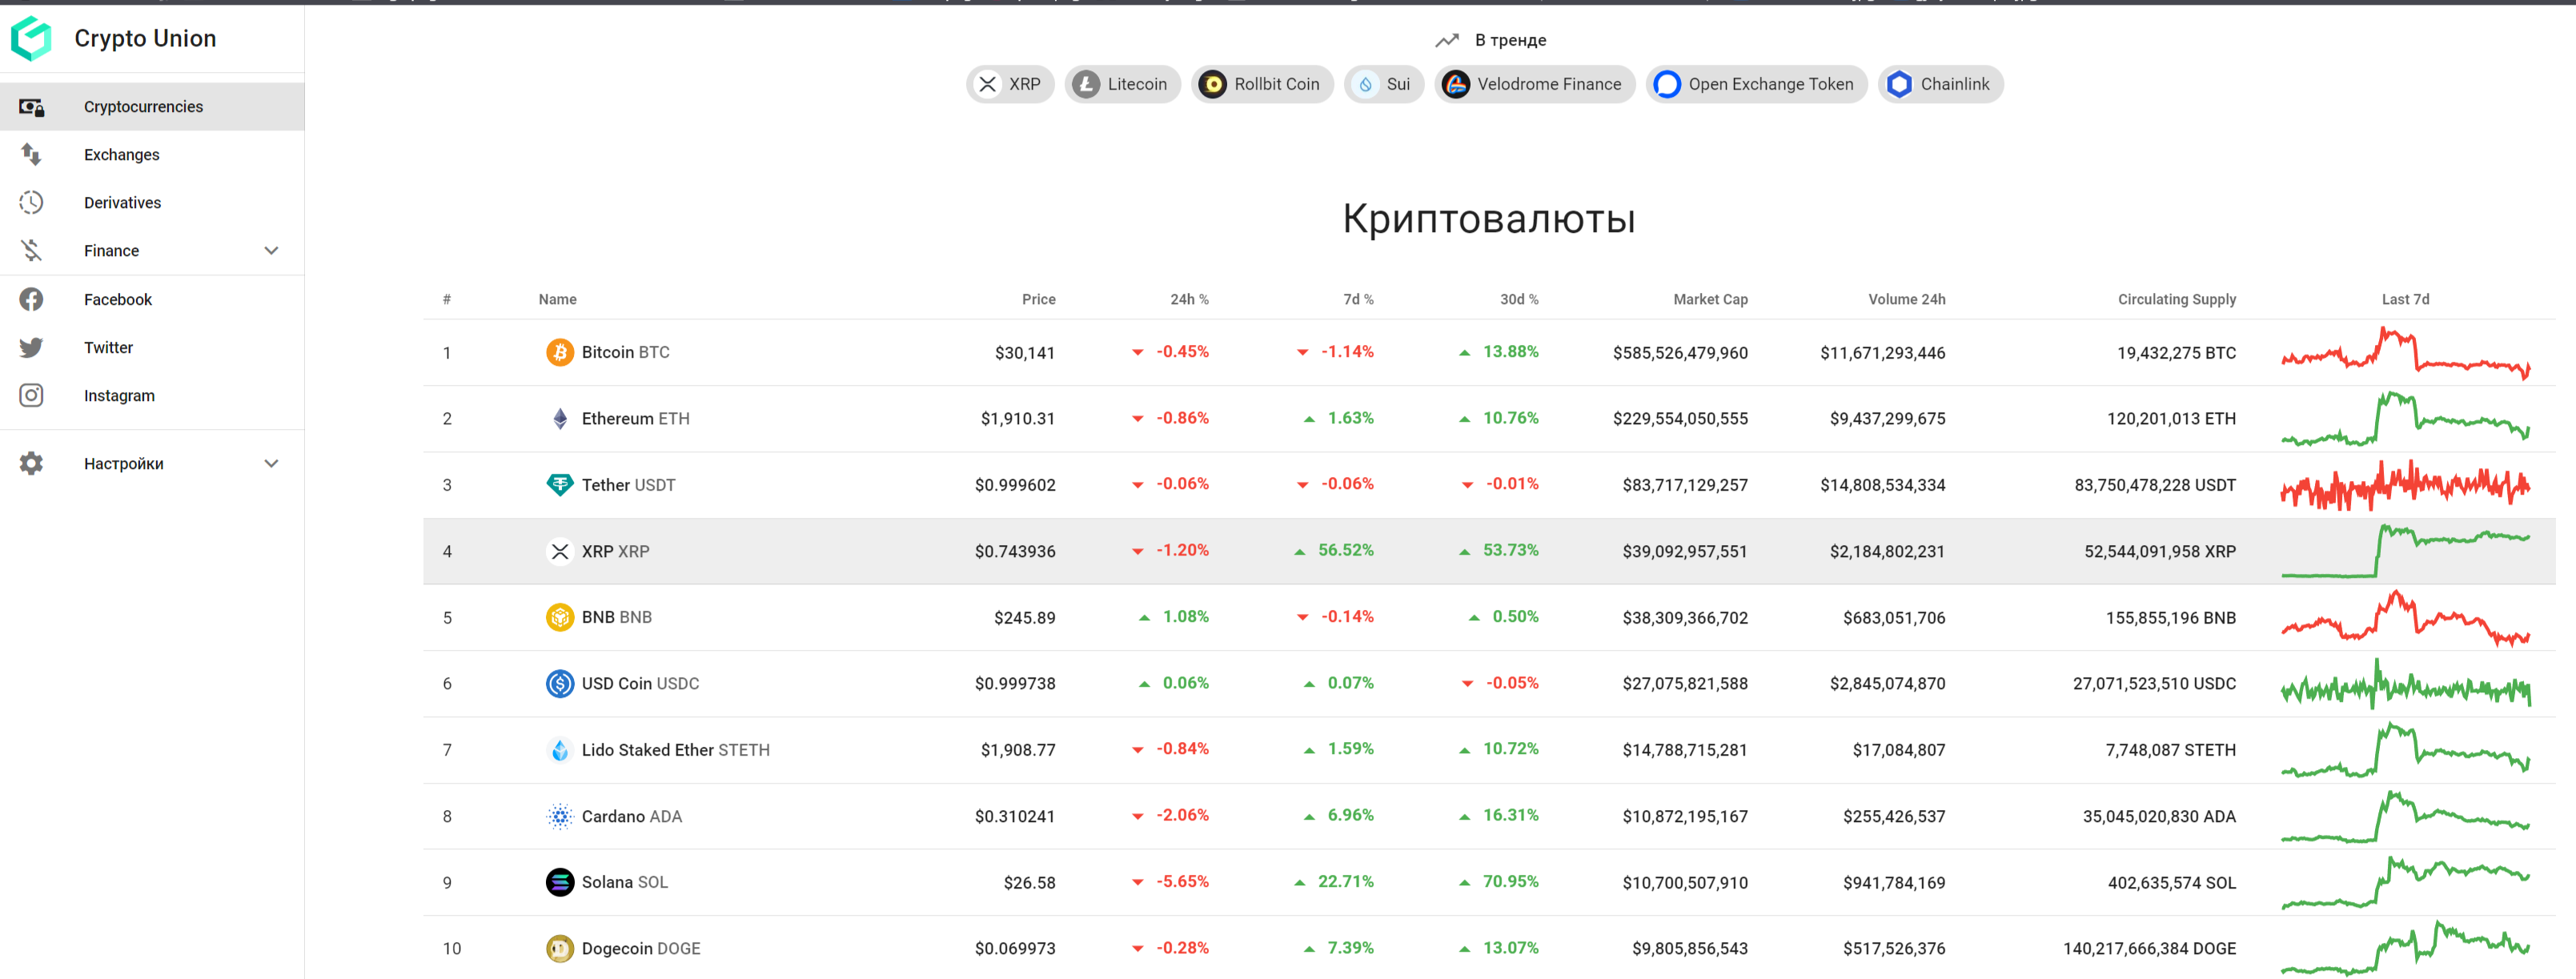Select the Chainlink trending chip
Viewport: 2576px width, 979px height.
click(x=1940, y=84)
